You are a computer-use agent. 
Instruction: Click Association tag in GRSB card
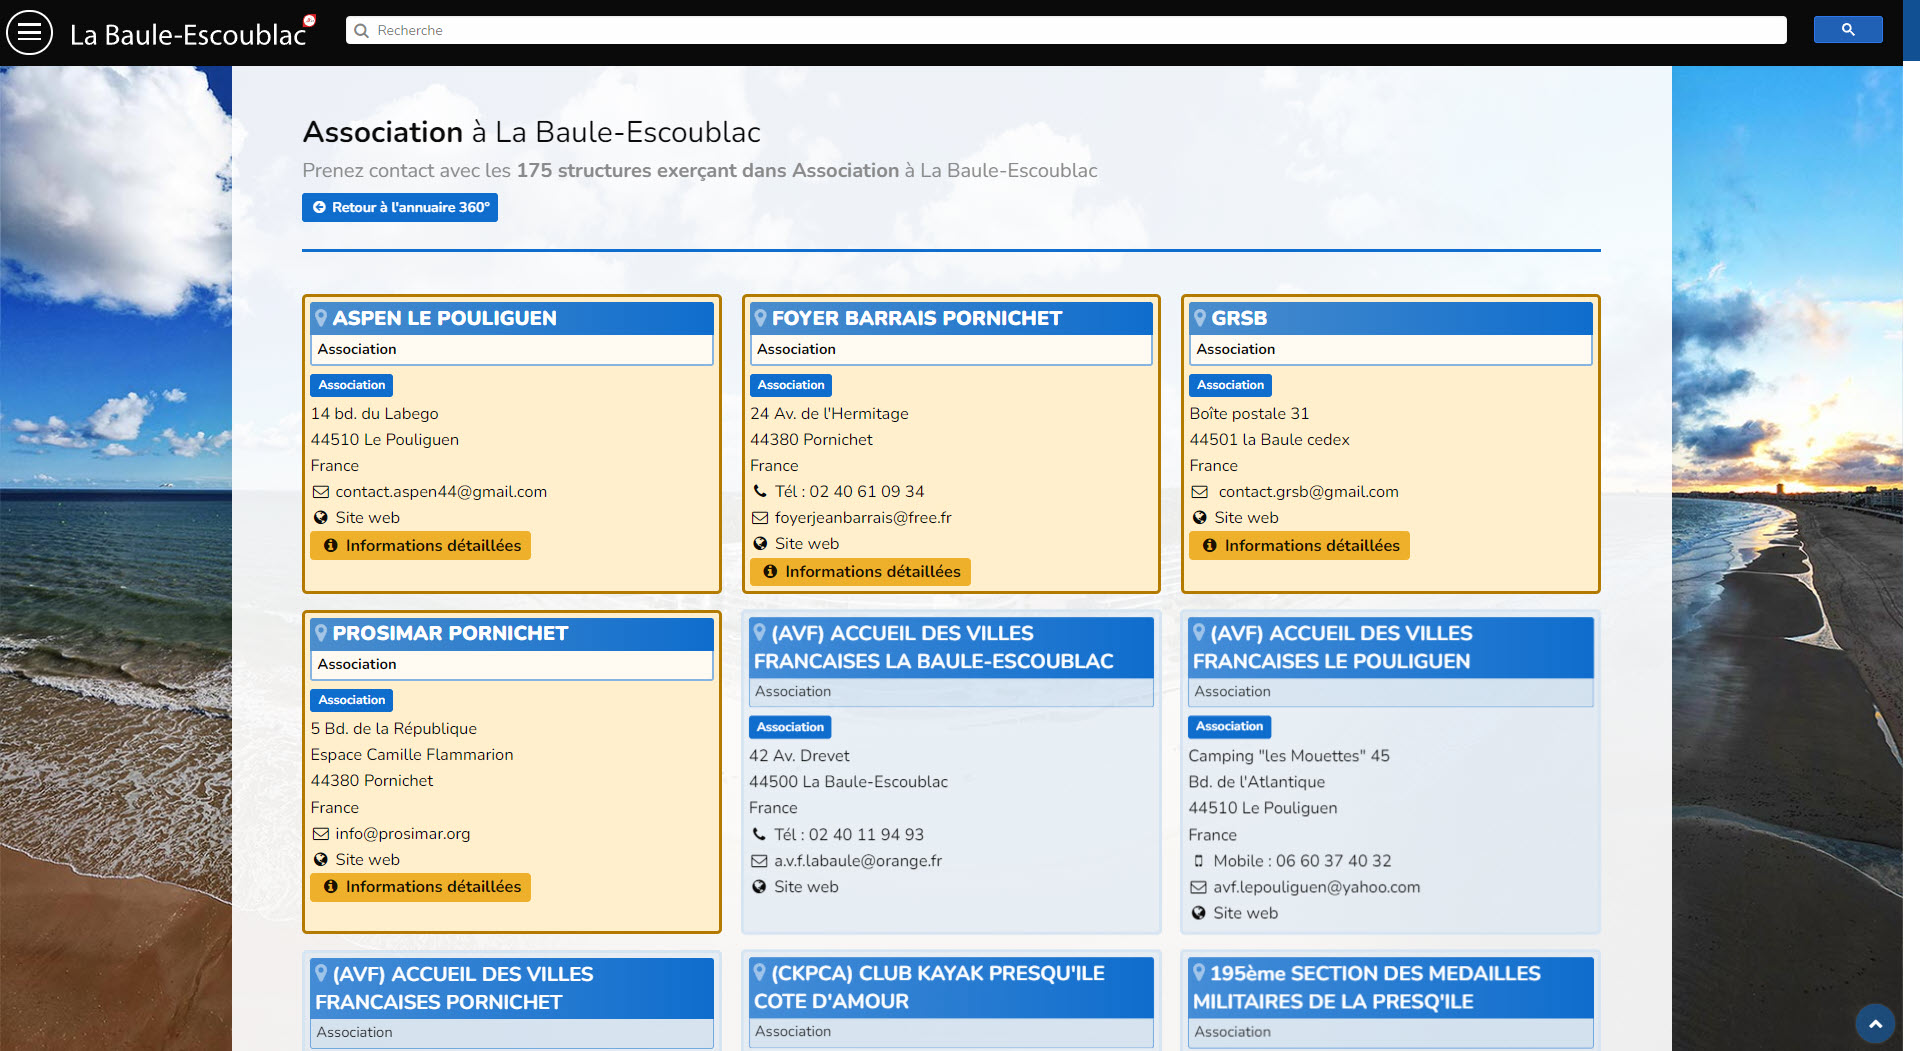[x=1230, y=385]
